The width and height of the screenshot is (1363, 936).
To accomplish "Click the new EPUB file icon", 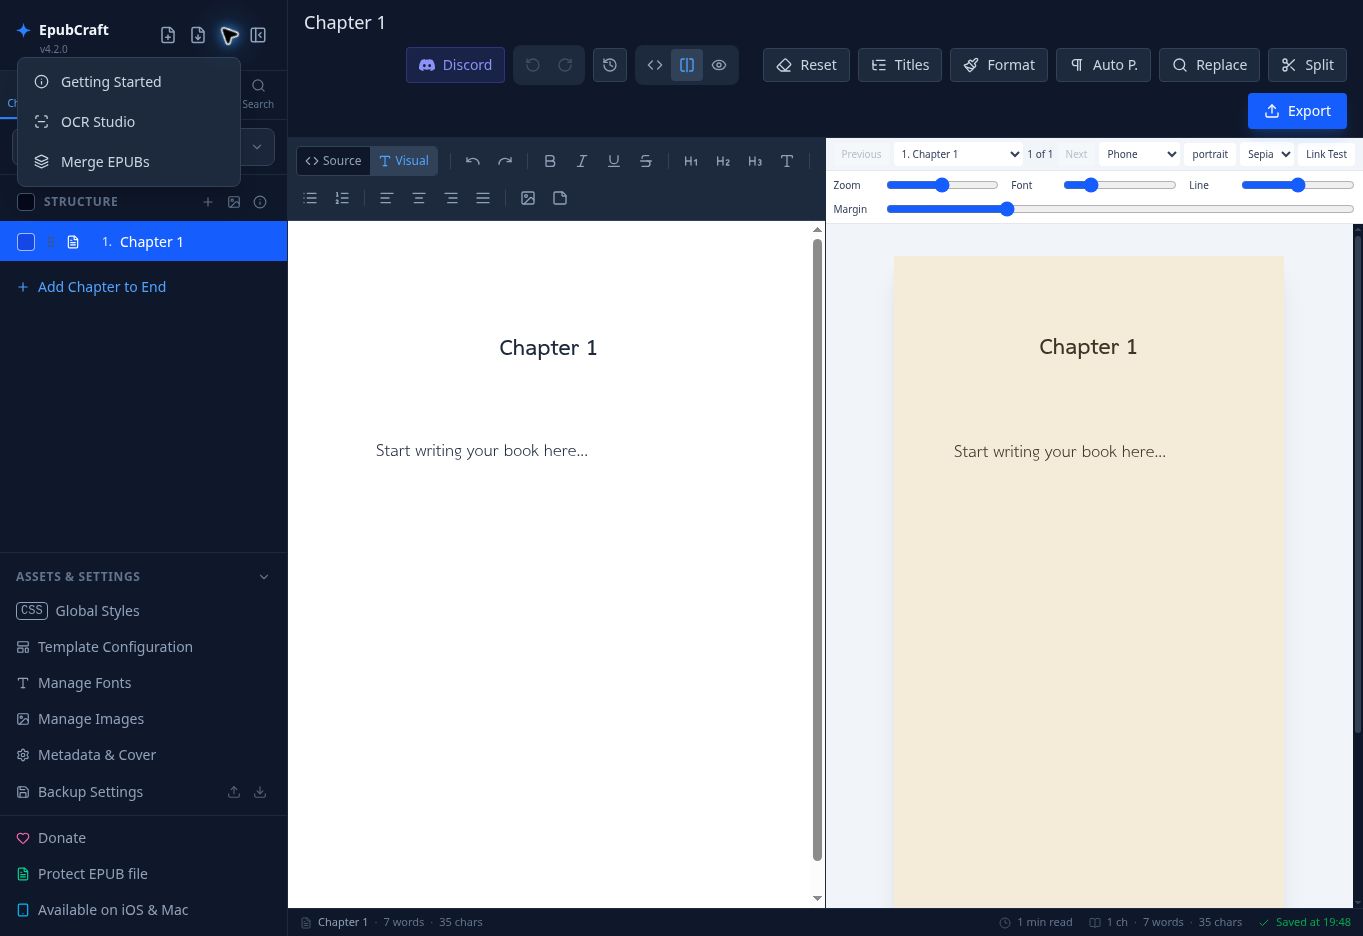I will pyautogui.click(x=168, y=35).
